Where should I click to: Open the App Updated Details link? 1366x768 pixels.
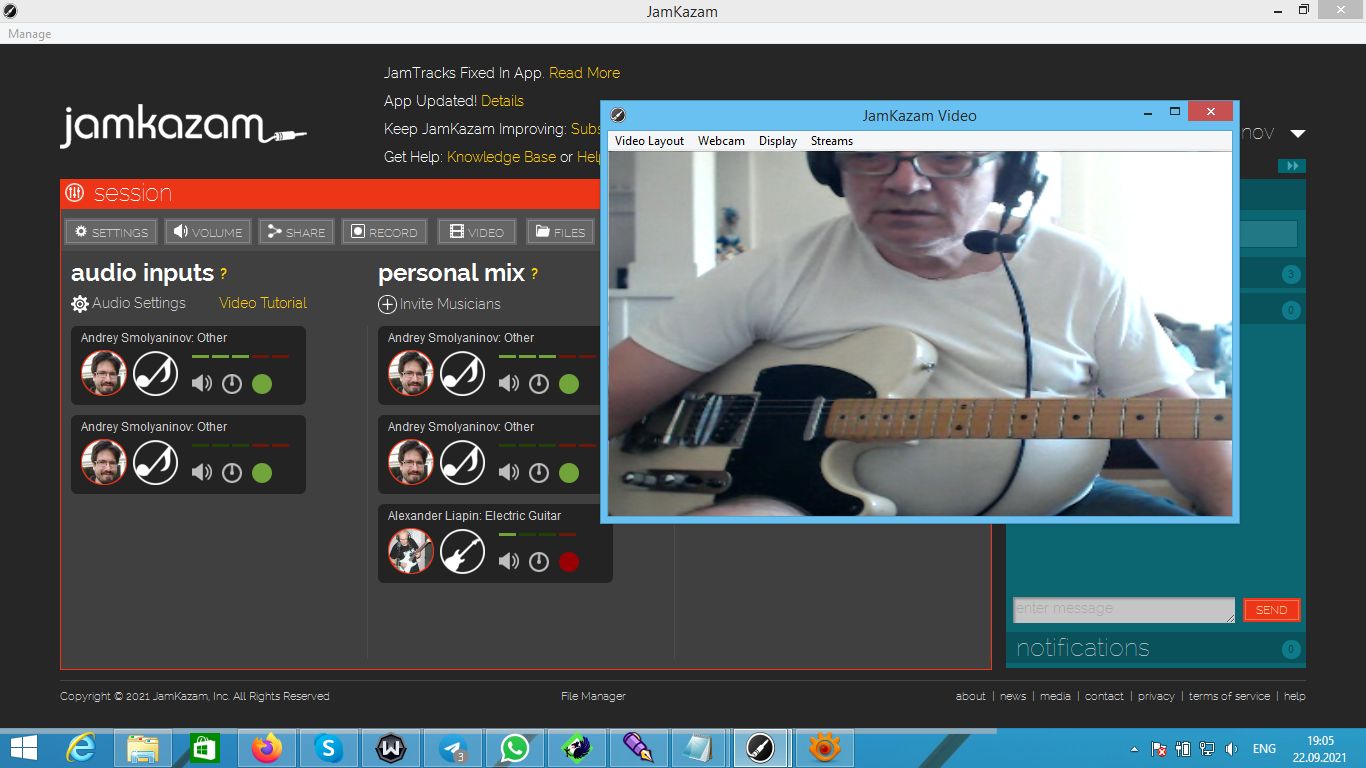coord(502,101)
